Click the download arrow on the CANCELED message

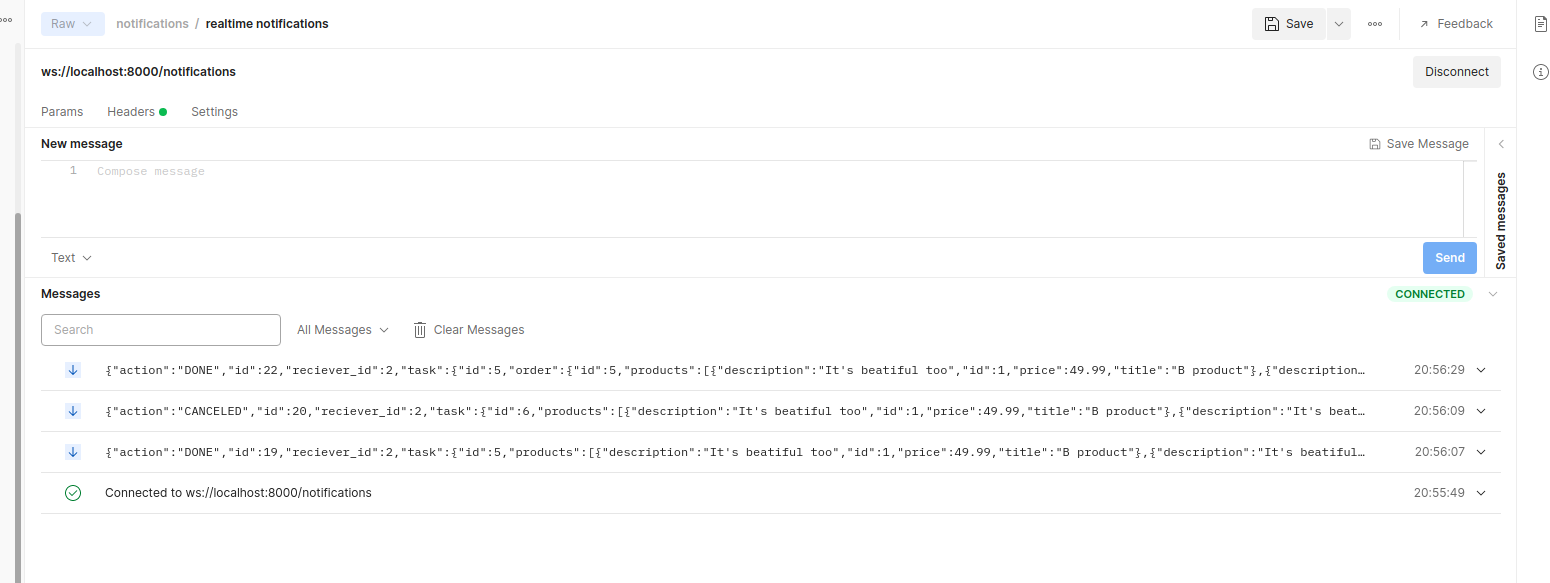[x=72, y=410]
